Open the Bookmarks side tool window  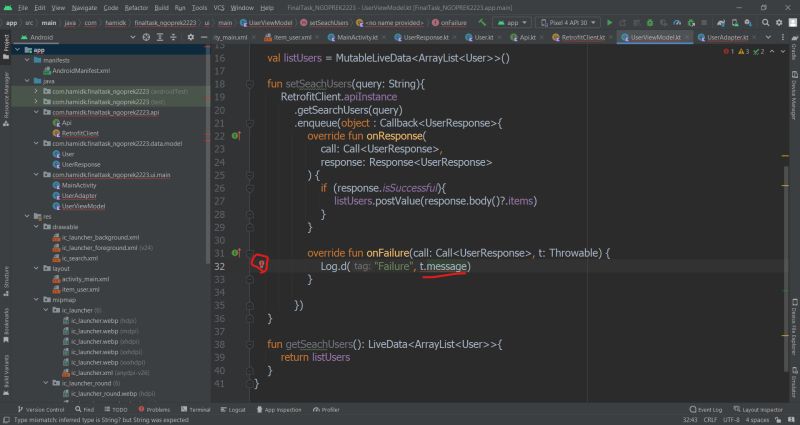[x=6, y=326]
